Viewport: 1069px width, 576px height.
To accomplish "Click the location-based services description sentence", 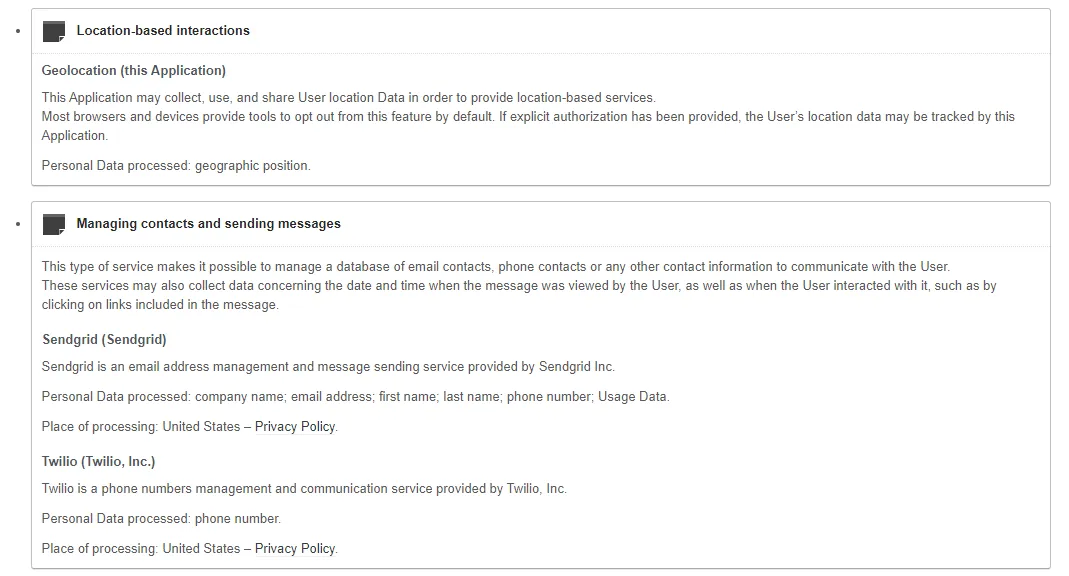I will tap(348, 98).
